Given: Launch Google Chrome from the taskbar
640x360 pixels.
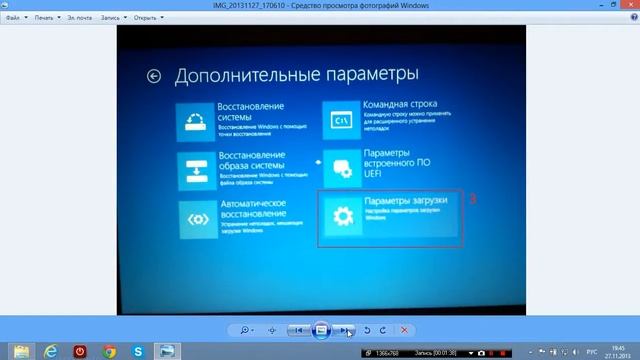Looking at the screenshot, I should coord(109,351).
